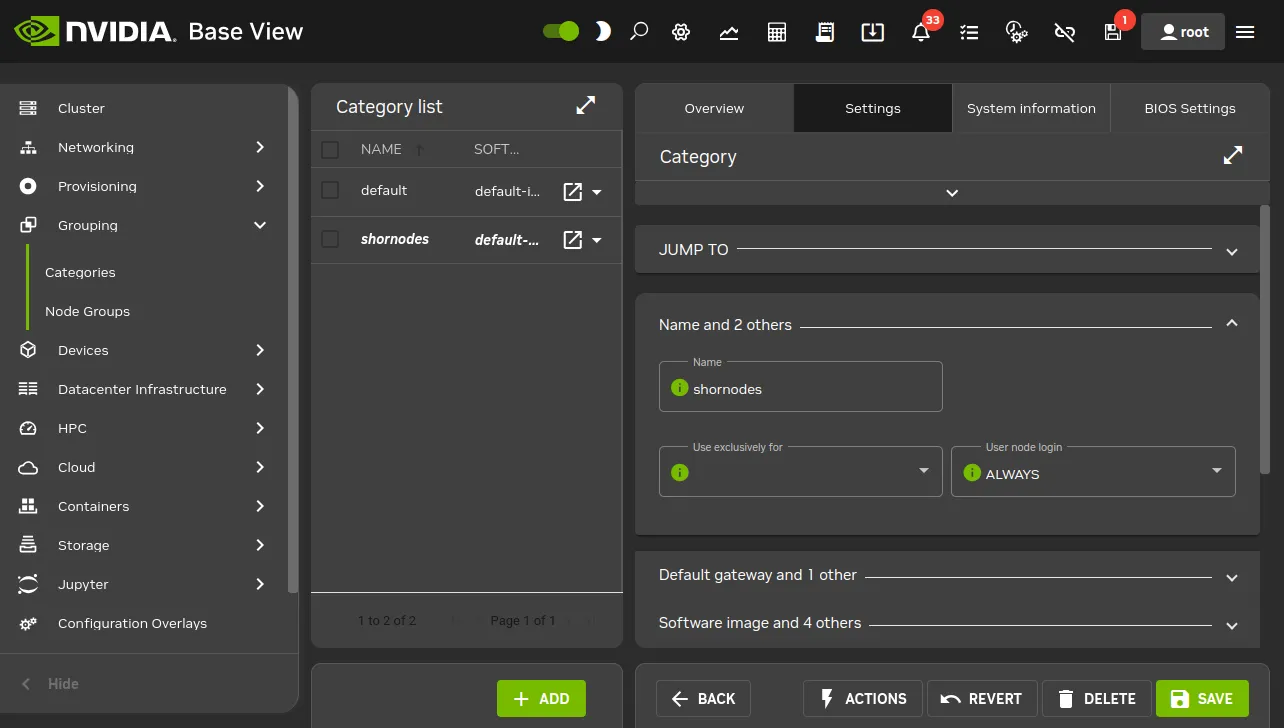This screenshot has height=728, width=1284.
Task: Expand the Category settings panel fullscreen
Action: pos(1233,155)
